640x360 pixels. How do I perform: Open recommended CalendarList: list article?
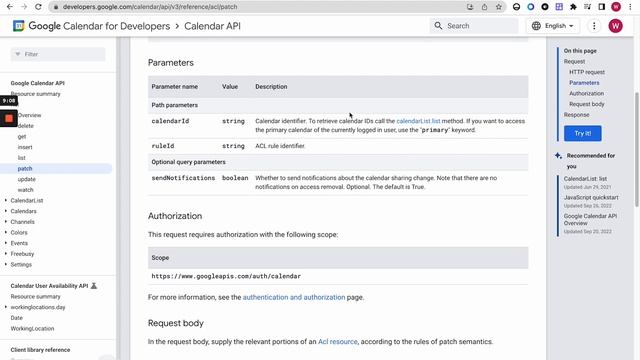point(585,179)
